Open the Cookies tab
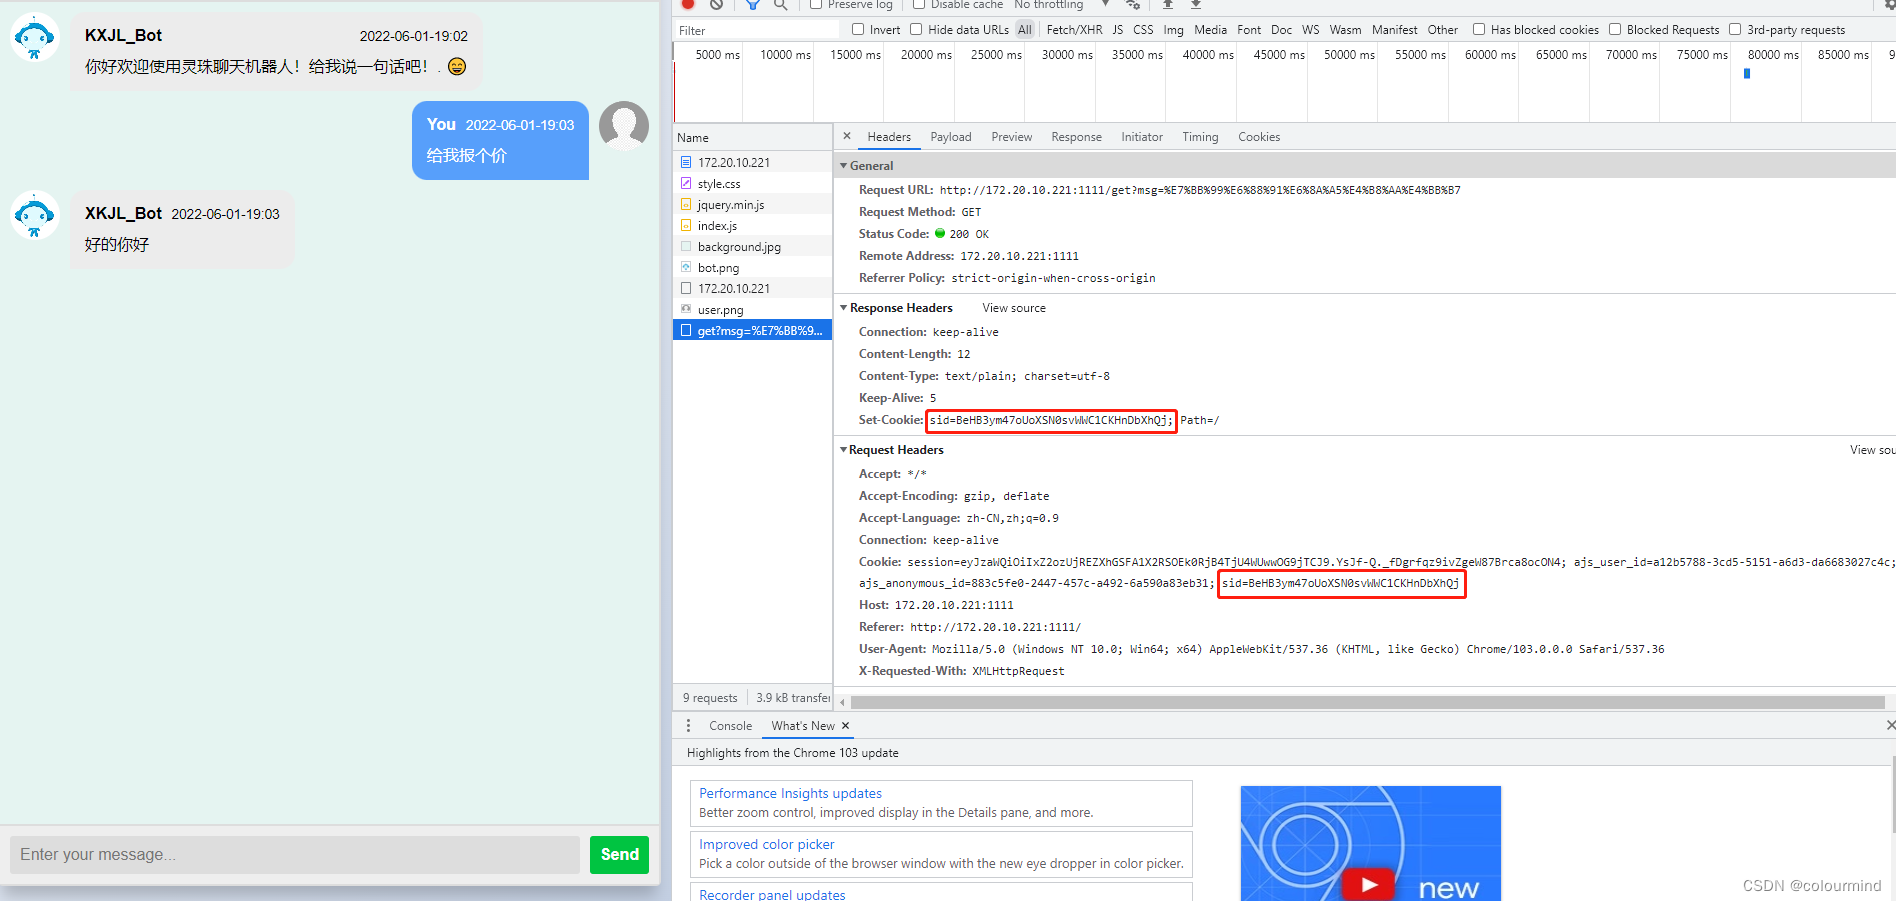 click(1259, 137)
